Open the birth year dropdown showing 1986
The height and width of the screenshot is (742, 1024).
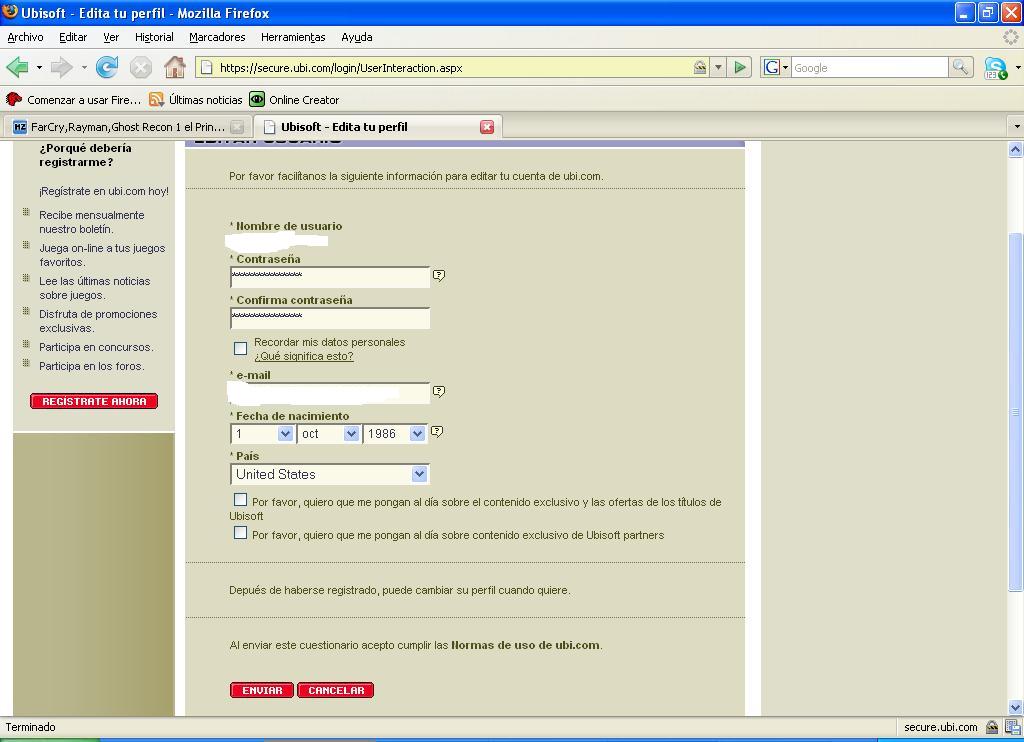pyautogui.click(x=394, y=434)
